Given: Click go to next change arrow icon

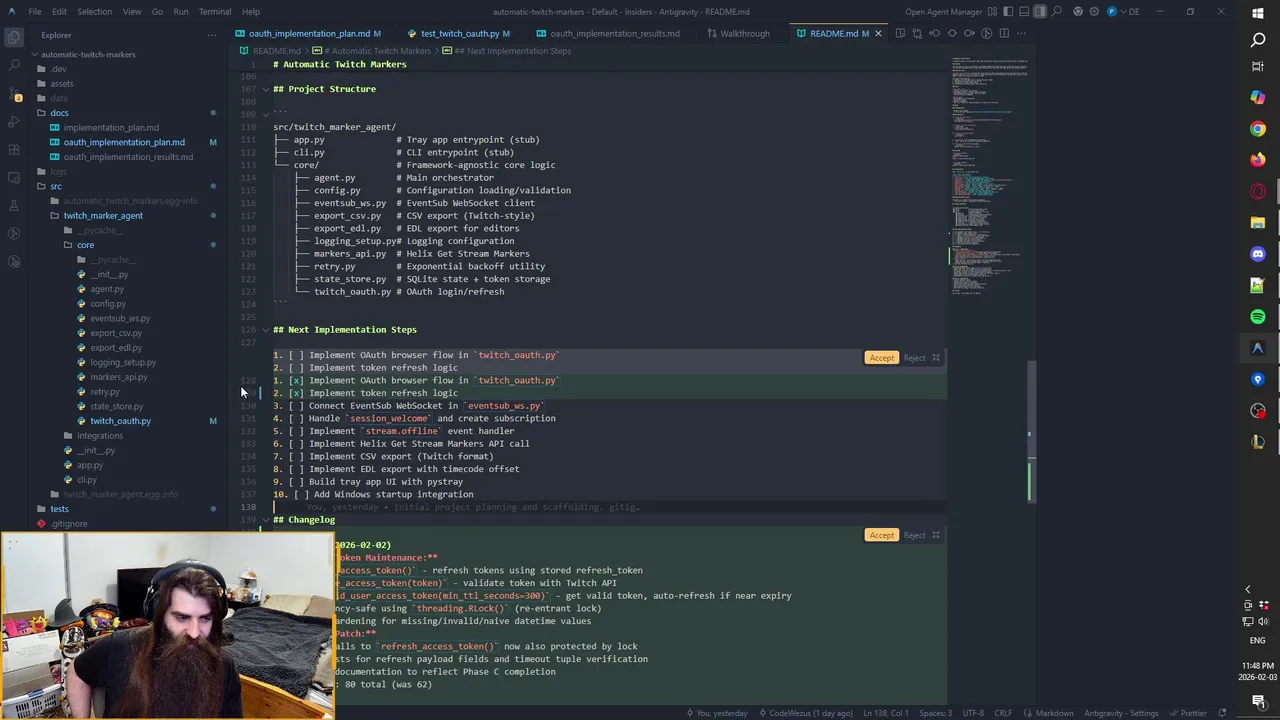Looking at the screenshot, I should tap(969, 33).
